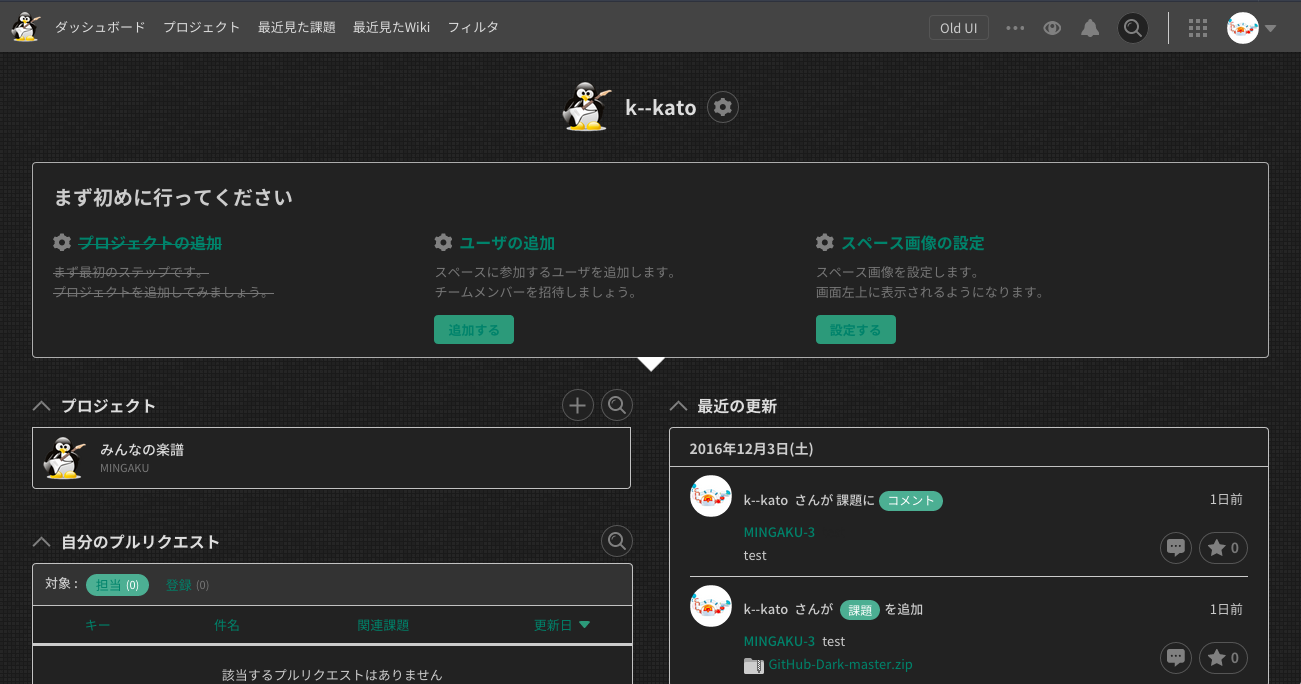This screenshot has width=1301, height=684.
Task: Switch to Old UI
Action: tap(958, 28)
